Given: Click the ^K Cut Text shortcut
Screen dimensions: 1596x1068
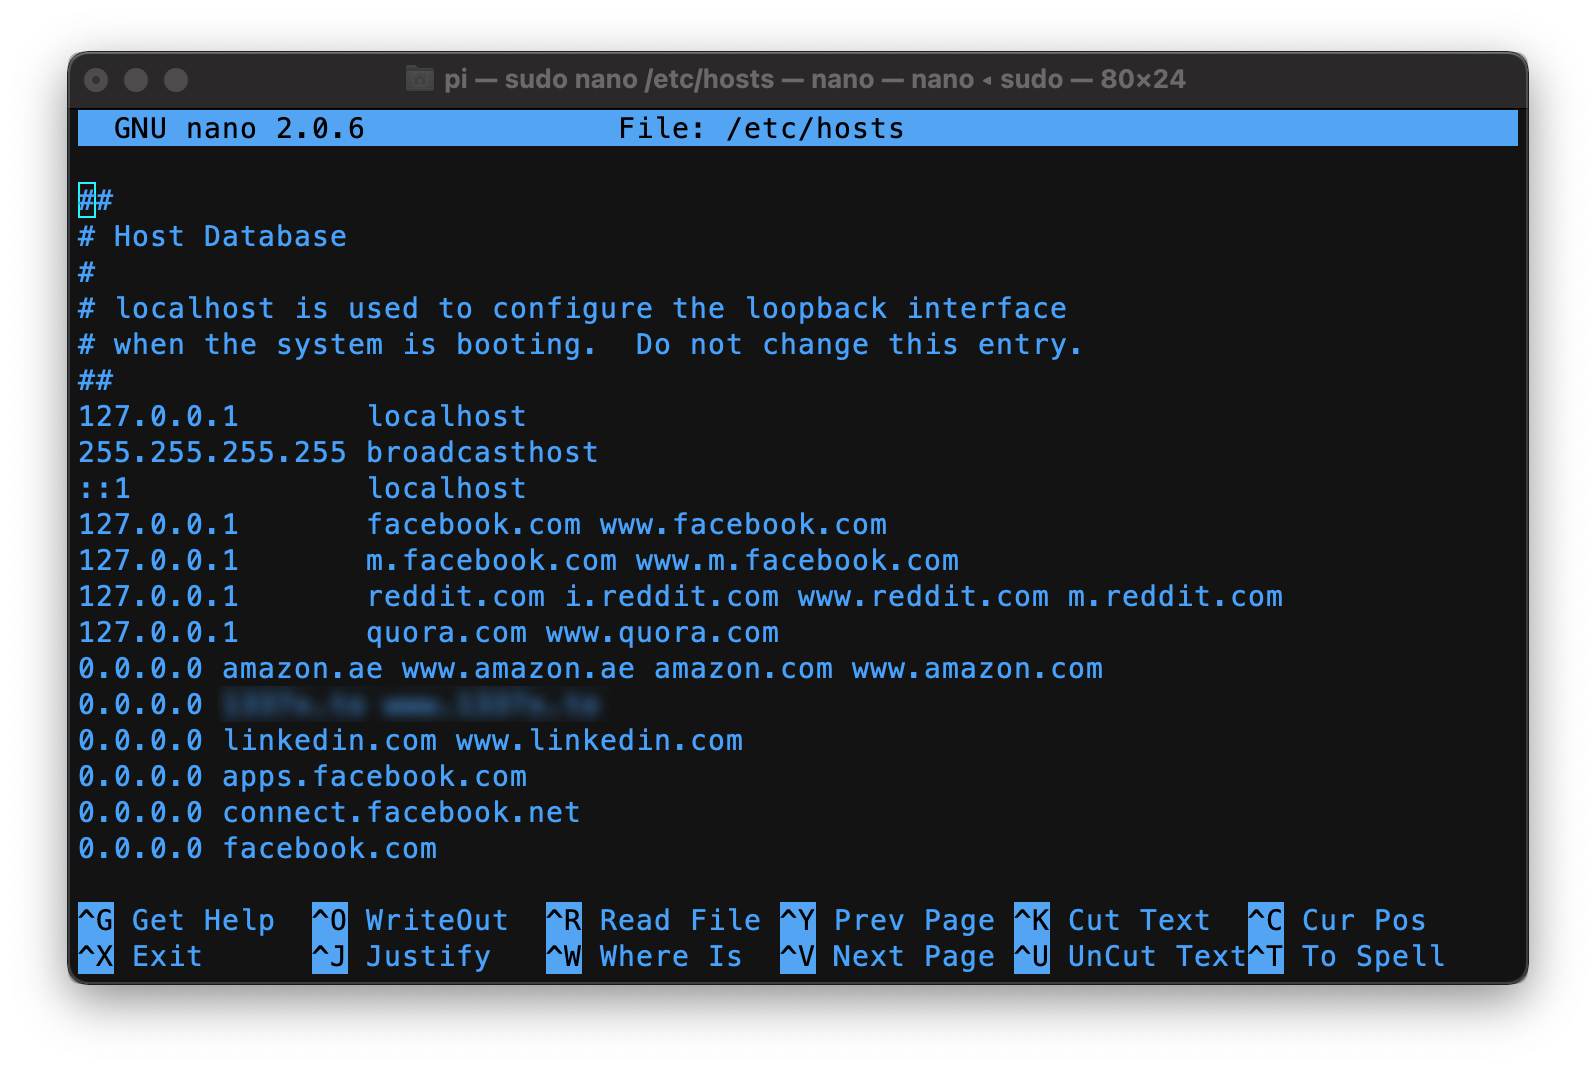Looking at the screenshot, I should pos(1113,920).
